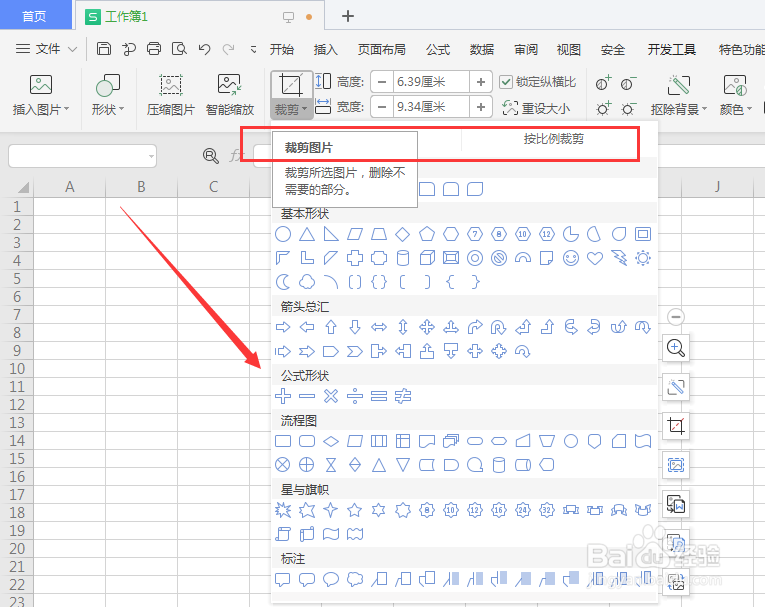Decrease width with the minus stepper
The width and height of the screenshot is (765, 607).
[382, 107]
